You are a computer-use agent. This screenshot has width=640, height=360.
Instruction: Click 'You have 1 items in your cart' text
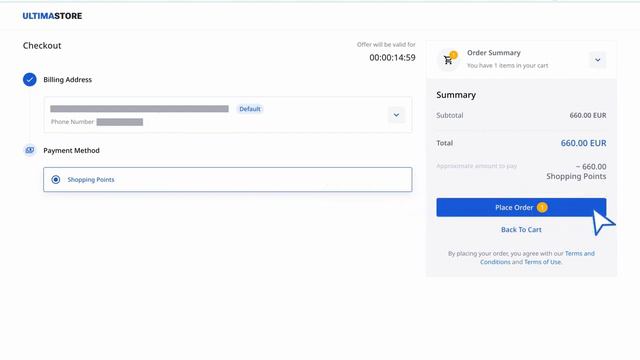(x=507, y=66)
